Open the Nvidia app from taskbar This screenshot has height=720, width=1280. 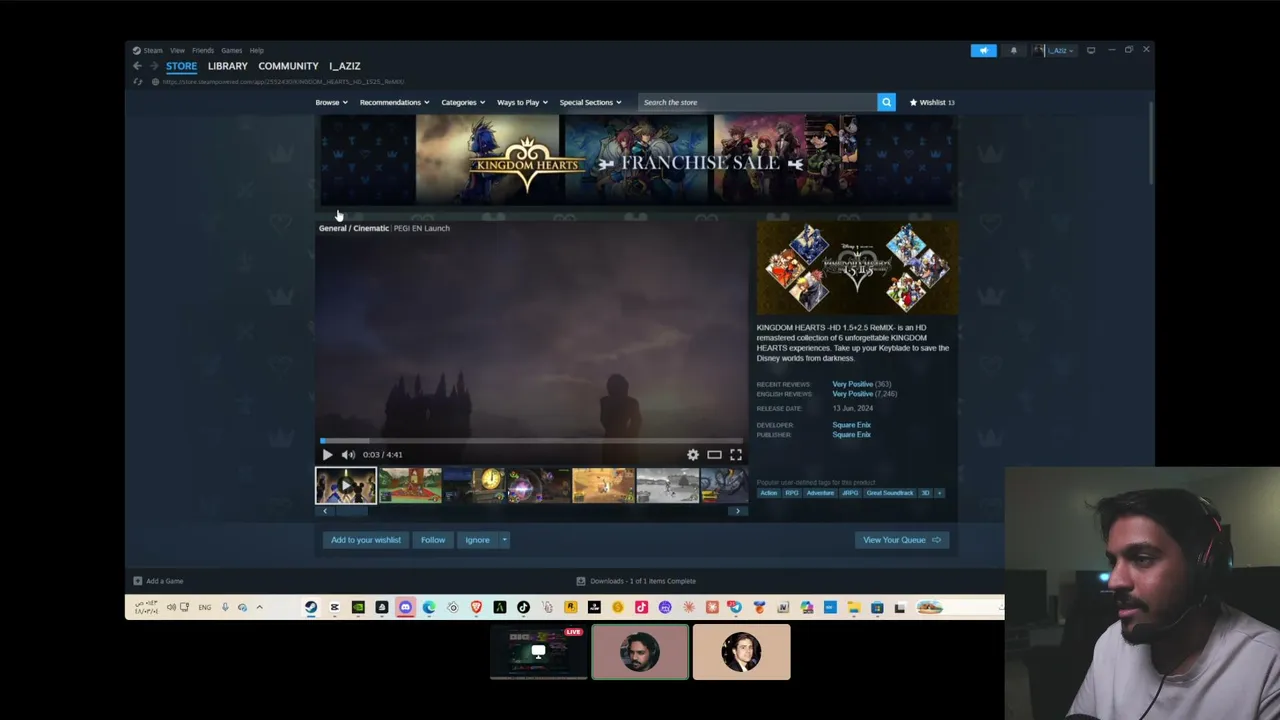358,607
